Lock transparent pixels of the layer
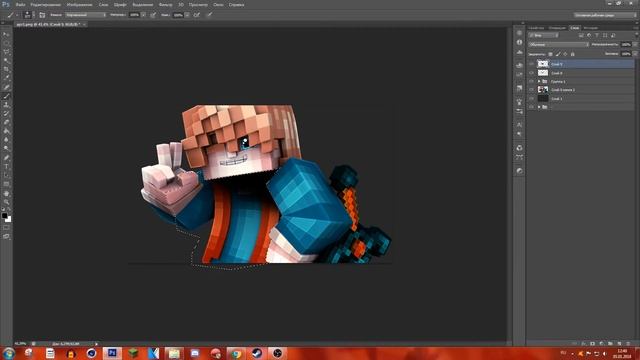Viewport: 640px width, 360px height. tap(550, 54)
